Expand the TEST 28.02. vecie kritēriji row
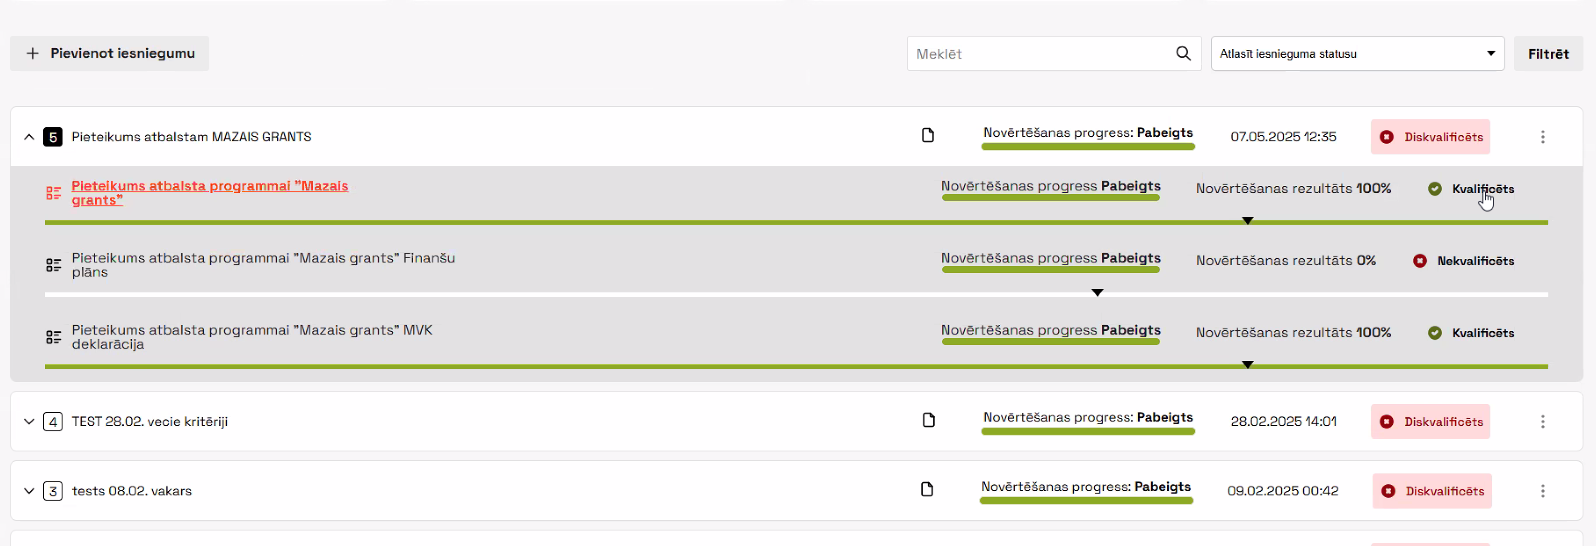1596x546 pixels. coord(29,422)
